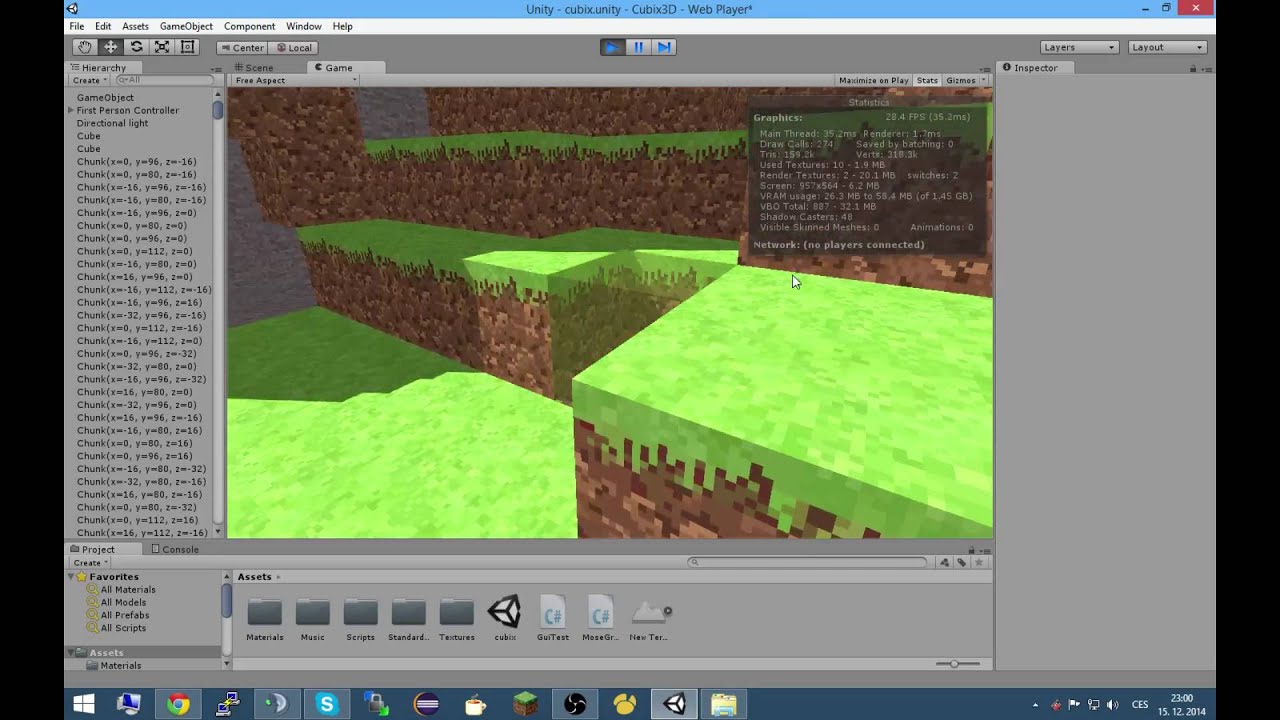Open the GameObject menu
The image size is (1280, 720).
186,26
